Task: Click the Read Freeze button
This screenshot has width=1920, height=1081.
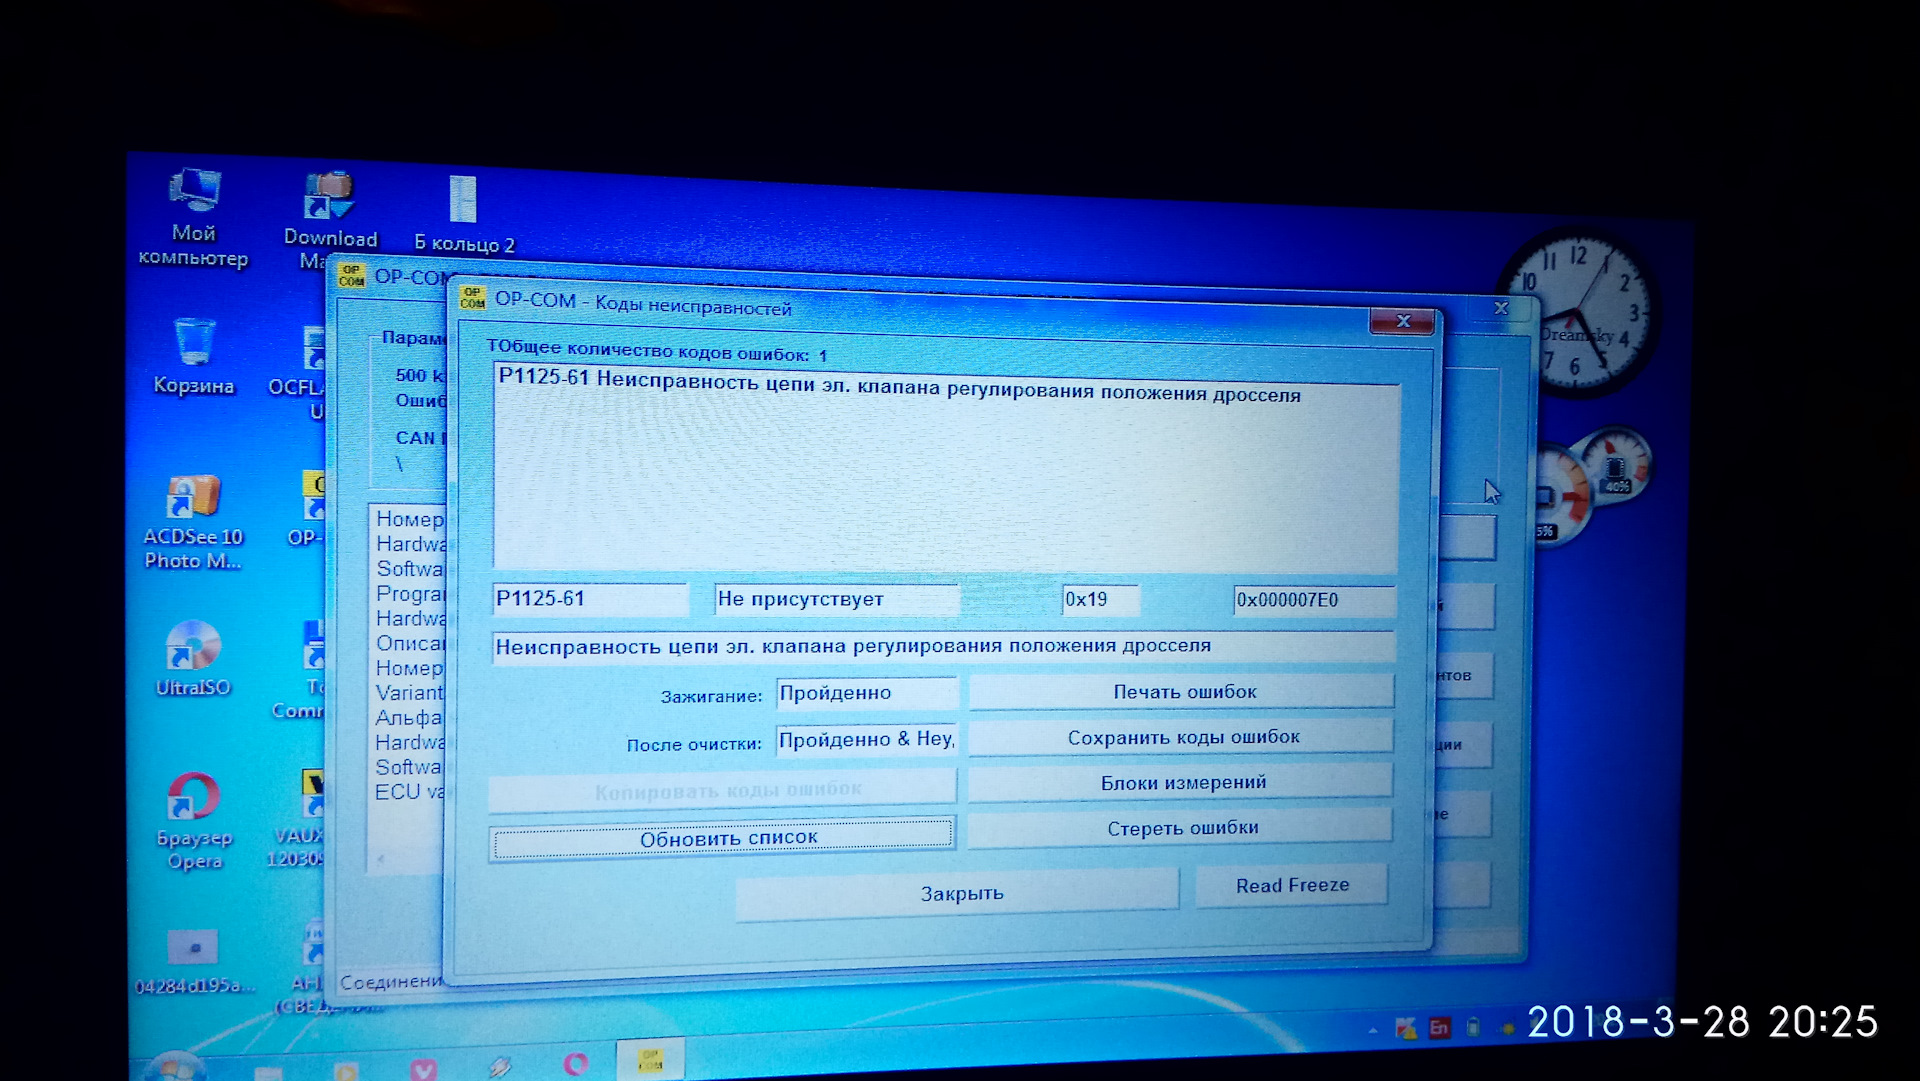Action: tap(1292, 886)
